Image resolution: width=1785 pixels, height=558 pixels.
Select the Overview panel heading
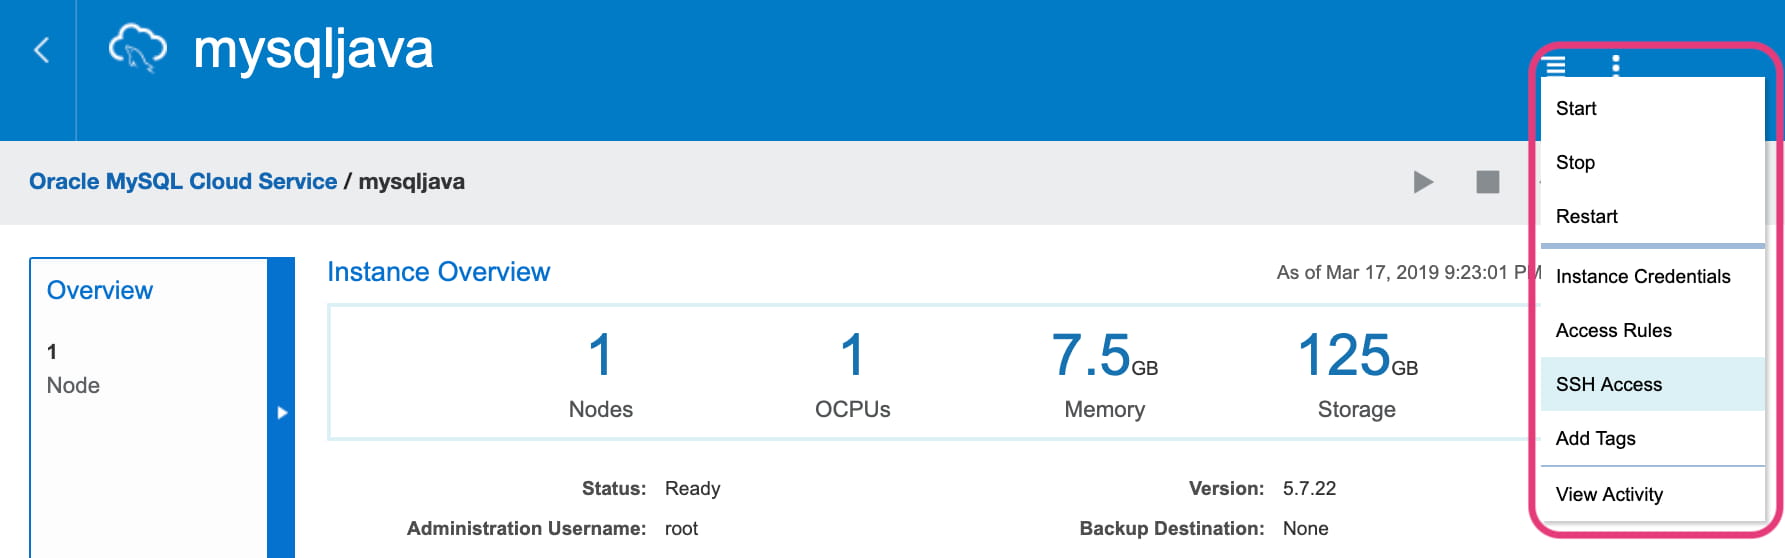pyautogui.click(x=100, y=290)
